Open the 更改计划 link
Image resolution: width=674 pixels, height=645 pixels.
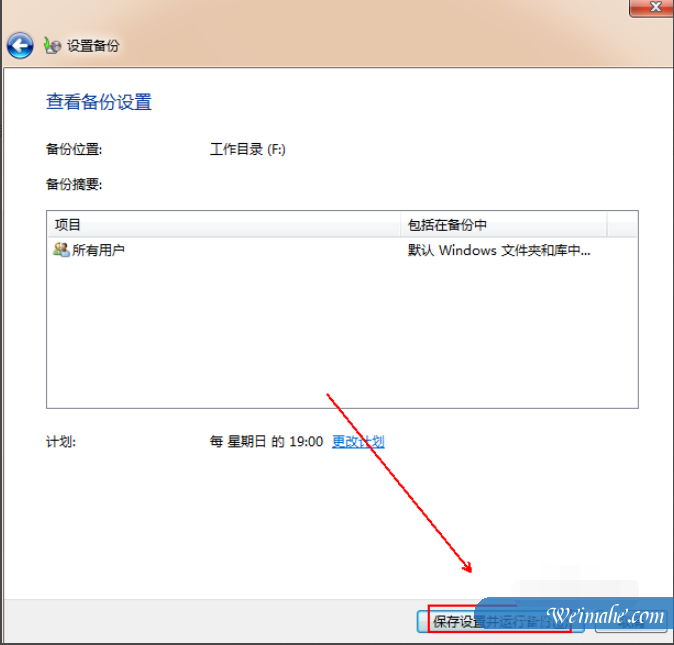(x=358, y=441)
